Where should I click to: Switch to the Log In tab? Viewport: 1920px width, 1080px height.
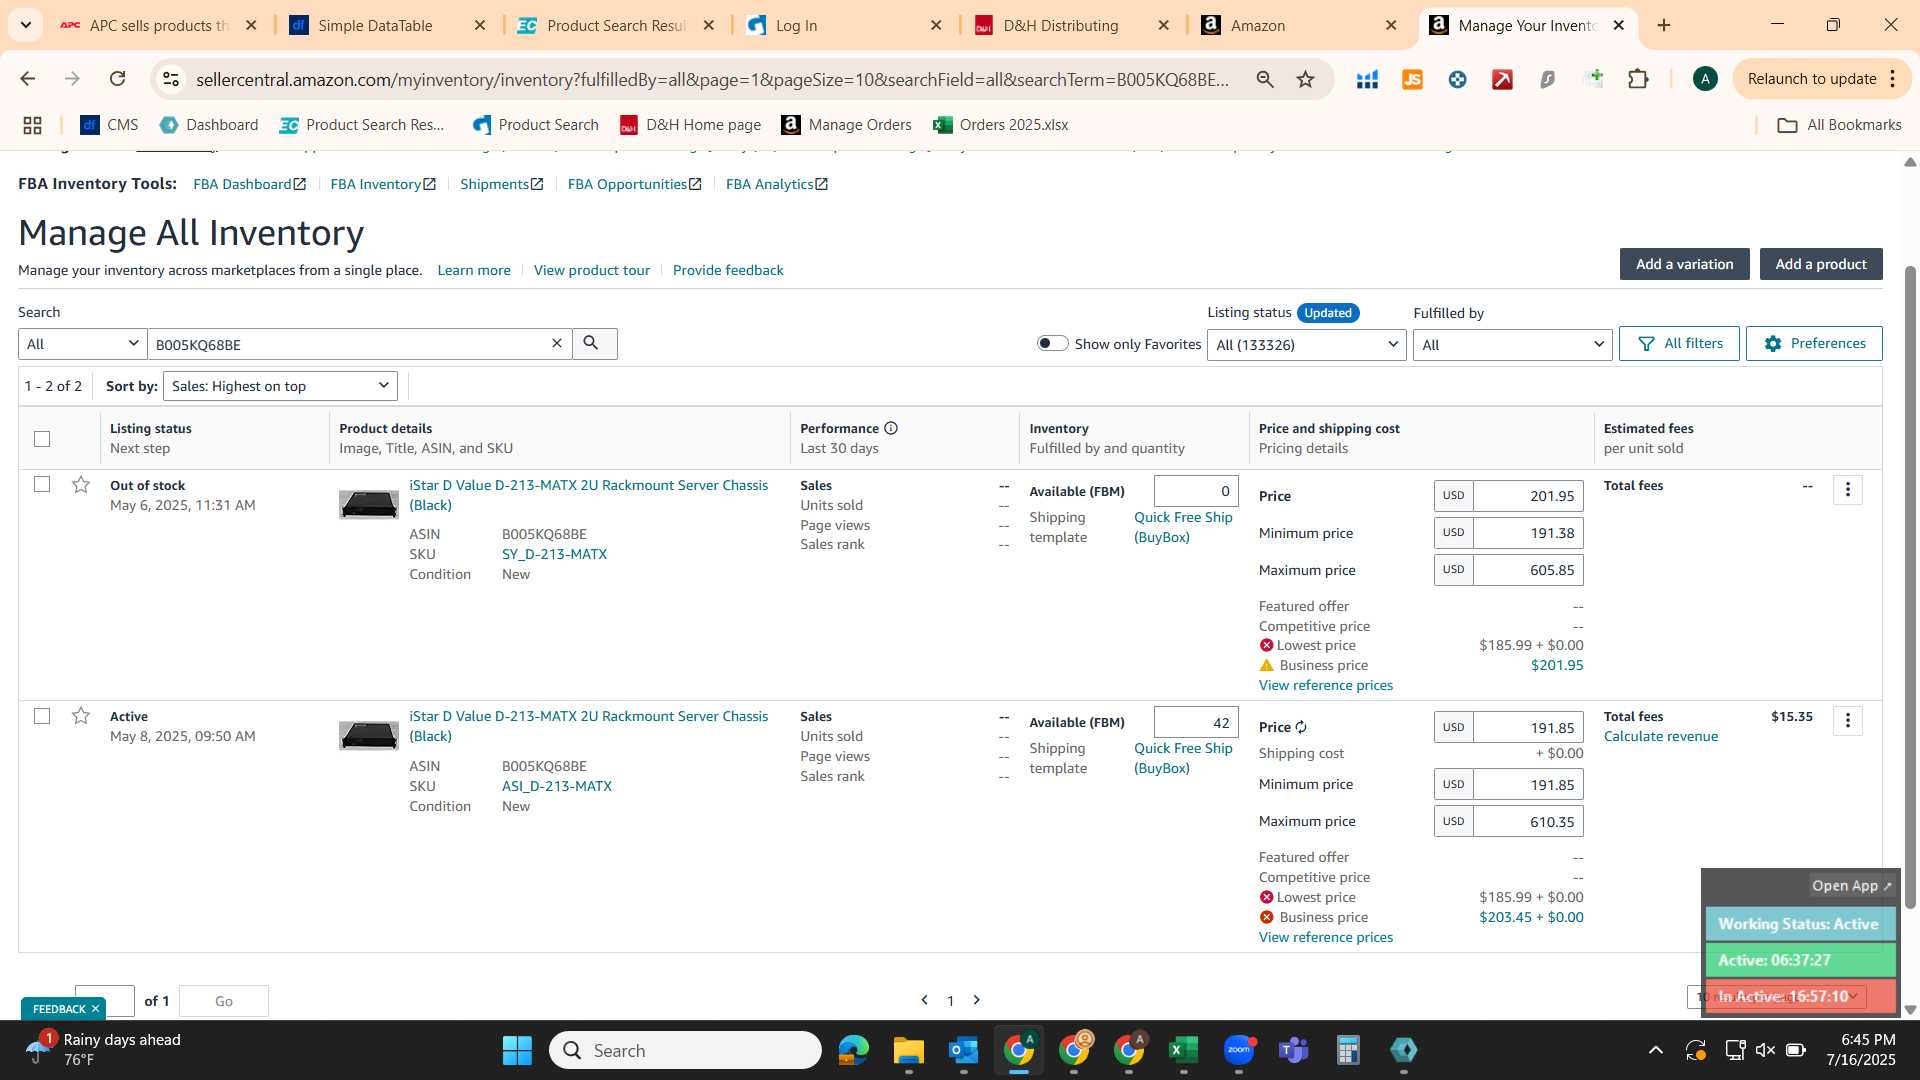(x=843, y=25)
